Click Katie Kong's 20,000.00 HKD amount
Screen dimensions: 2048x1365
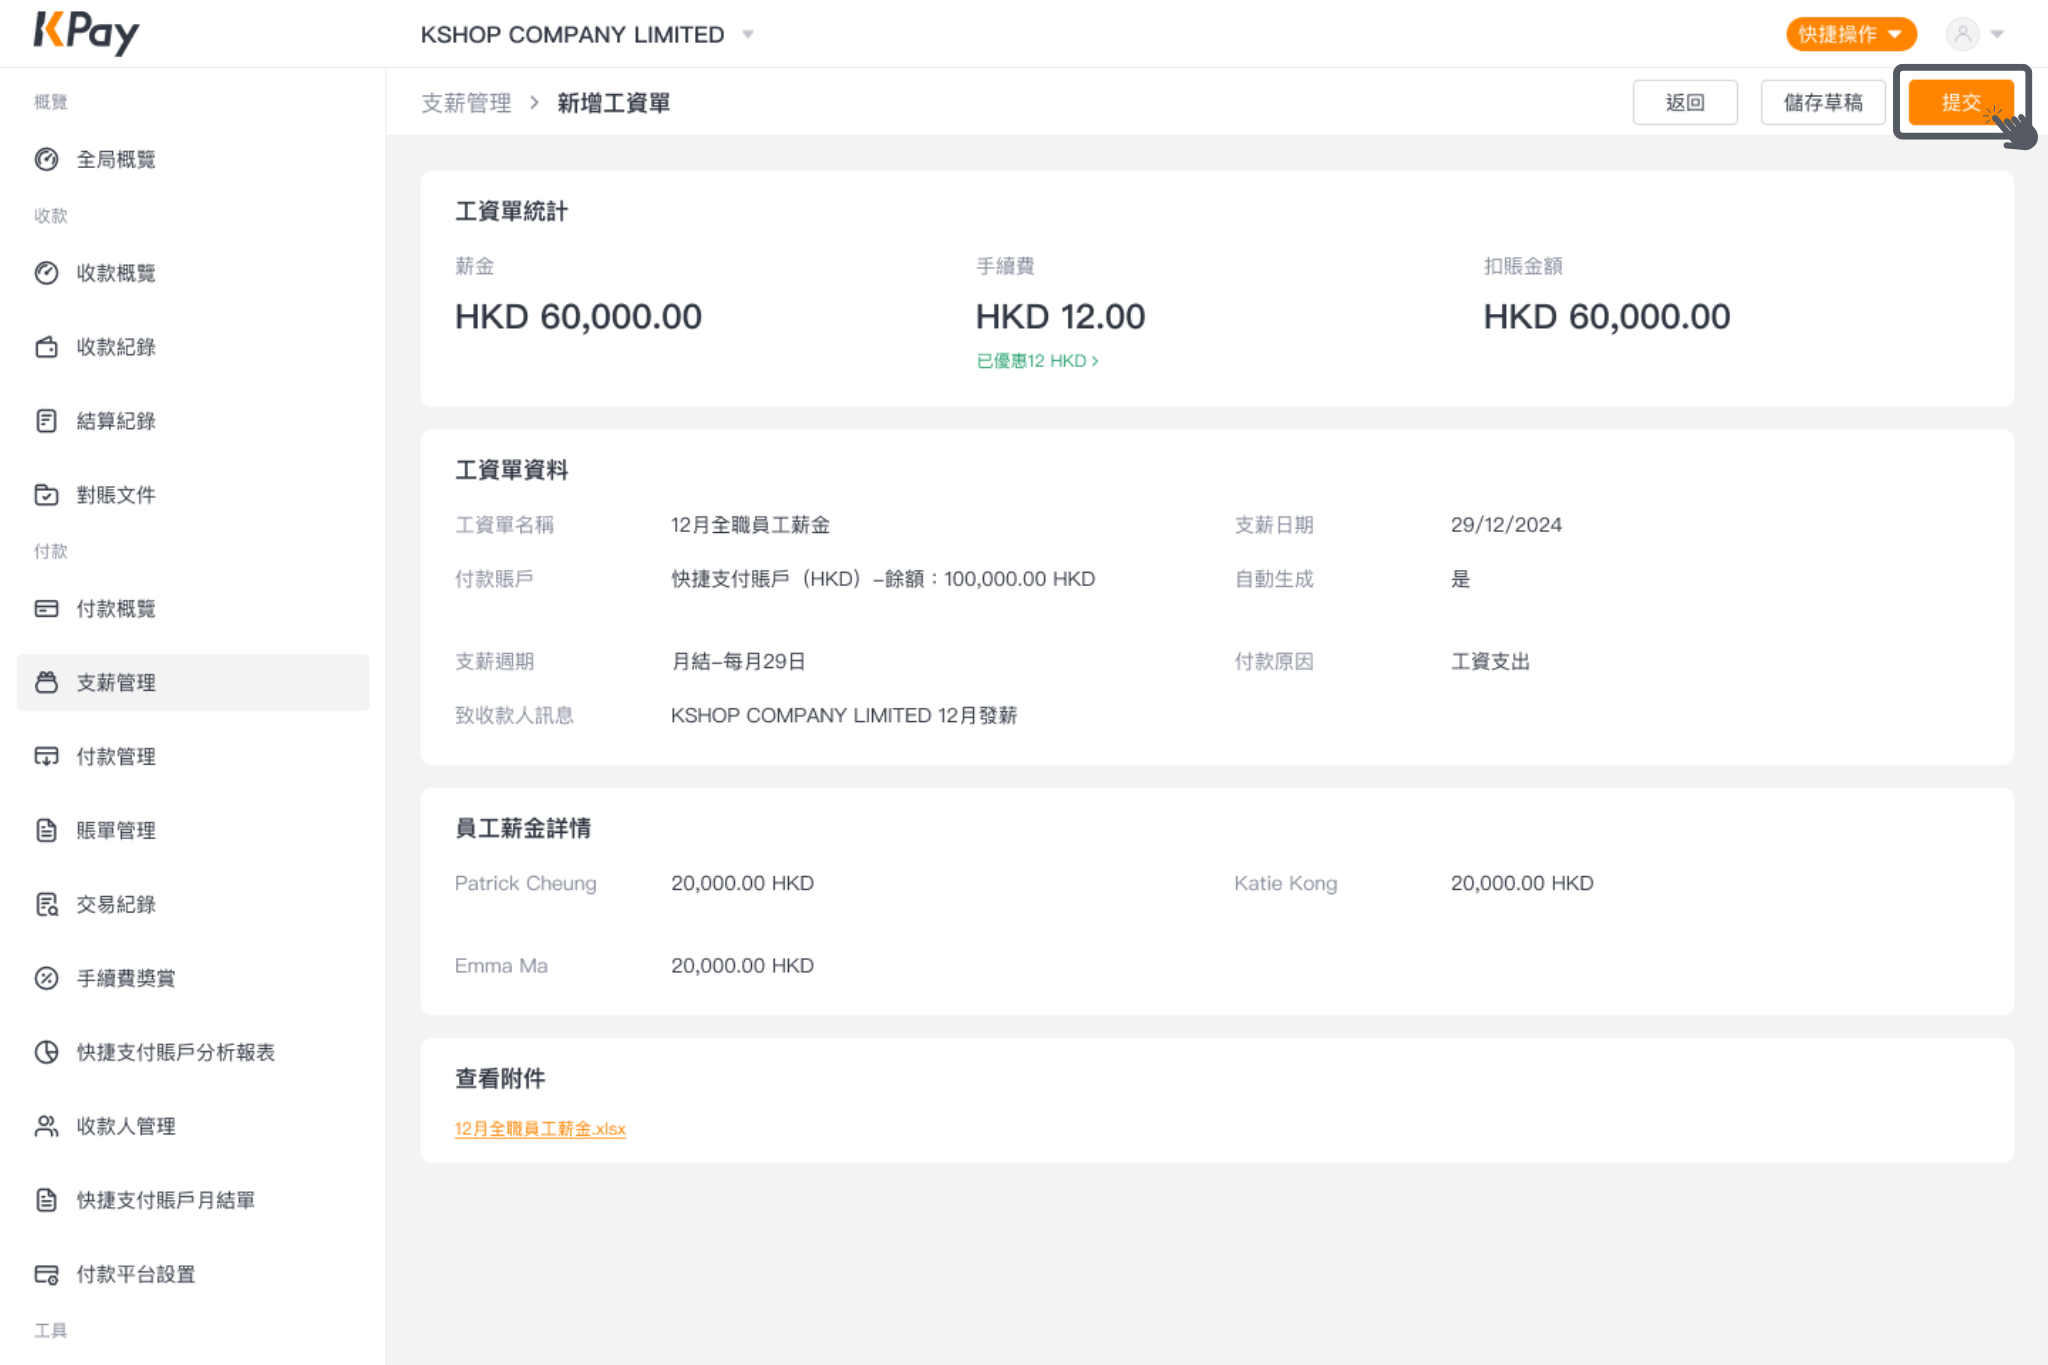click(x=1522, y=883)
